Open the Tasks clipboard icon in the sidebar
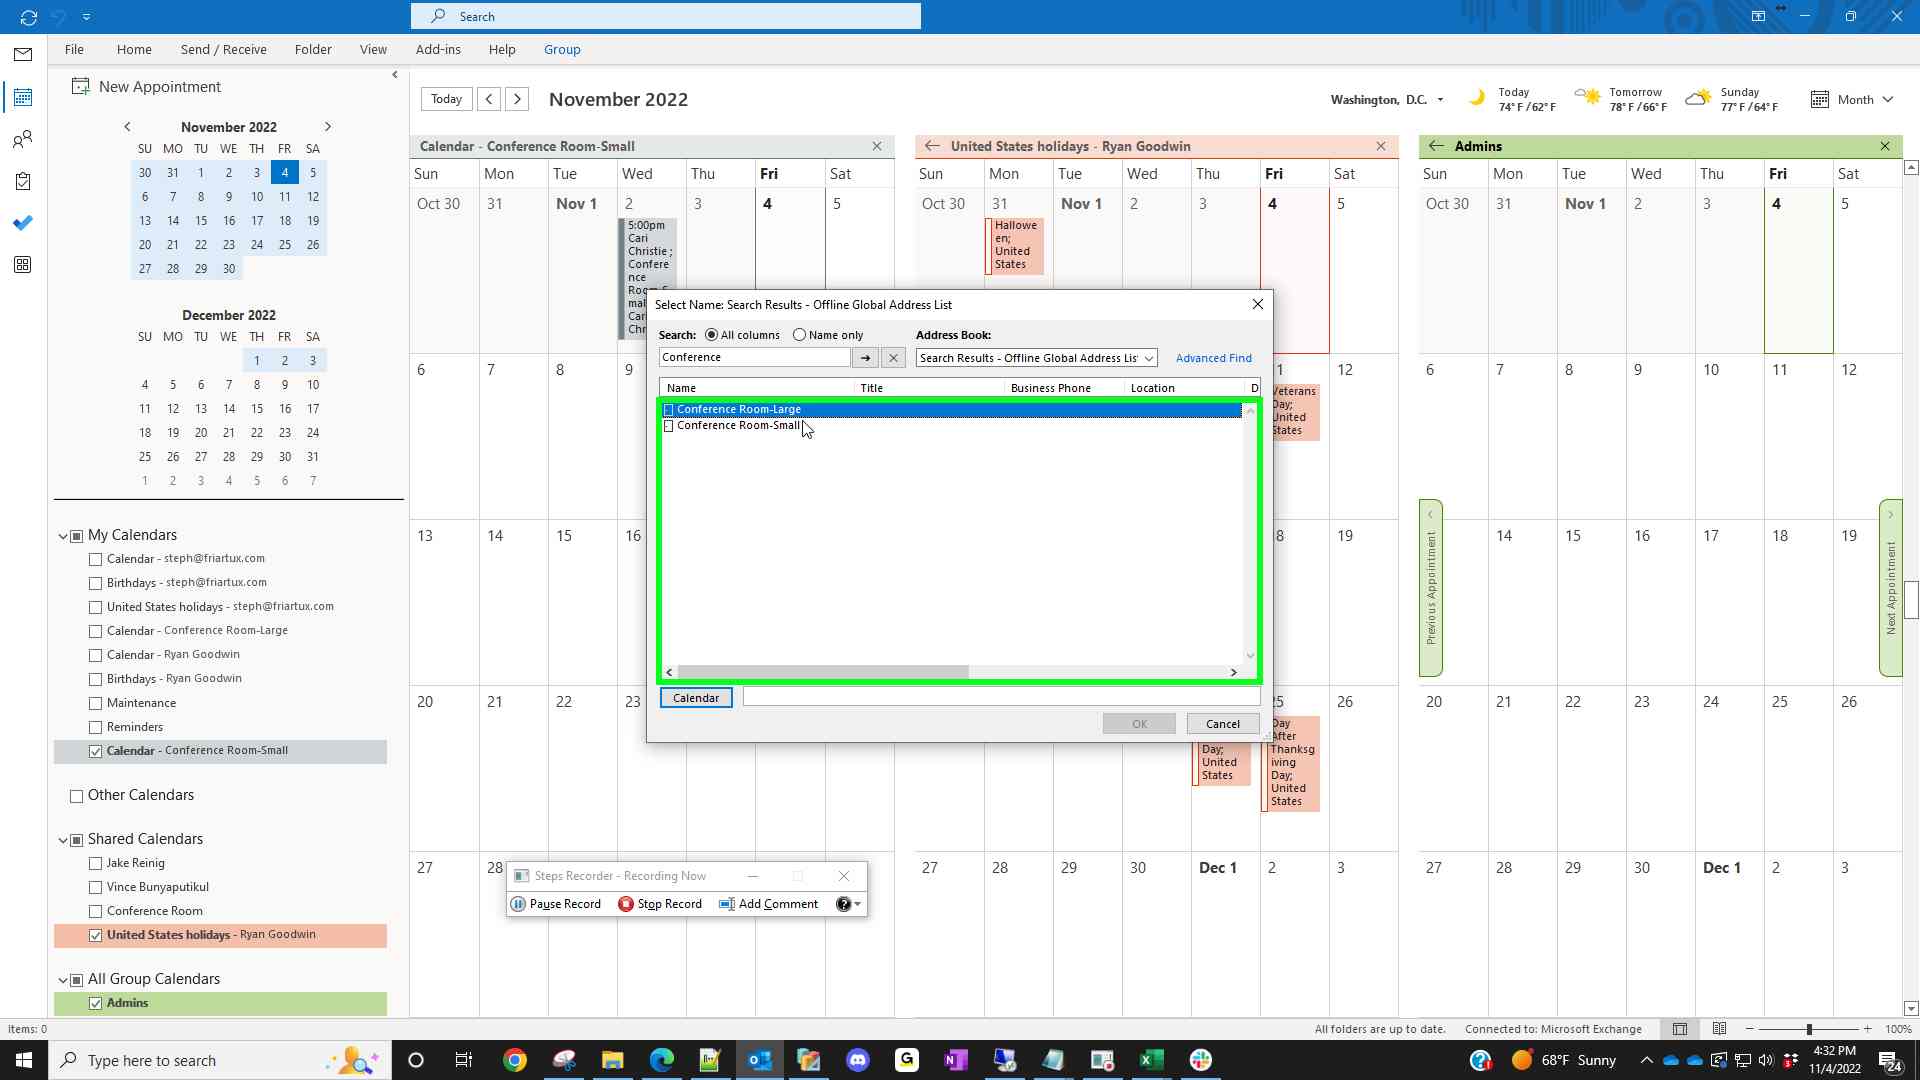Screen dimensions: 1920x1080 (x=23, y=181)
